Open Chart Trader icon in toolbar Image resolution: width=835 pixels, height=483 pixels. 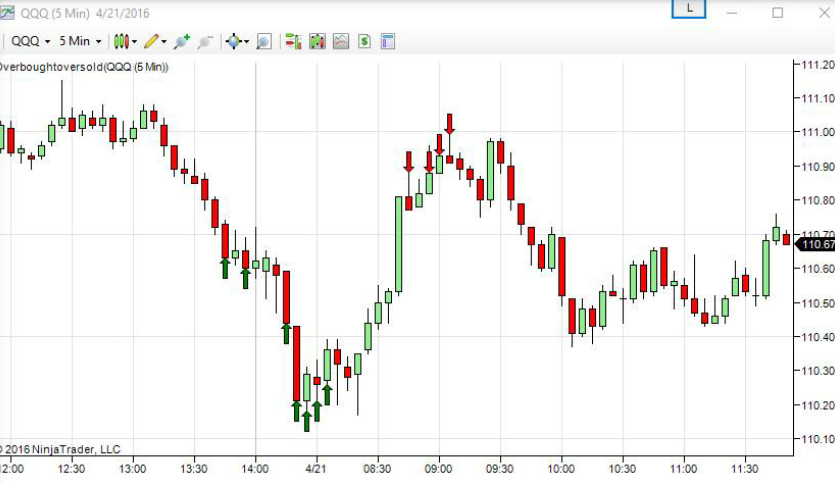pyautogui.click(x=293, y=41)
